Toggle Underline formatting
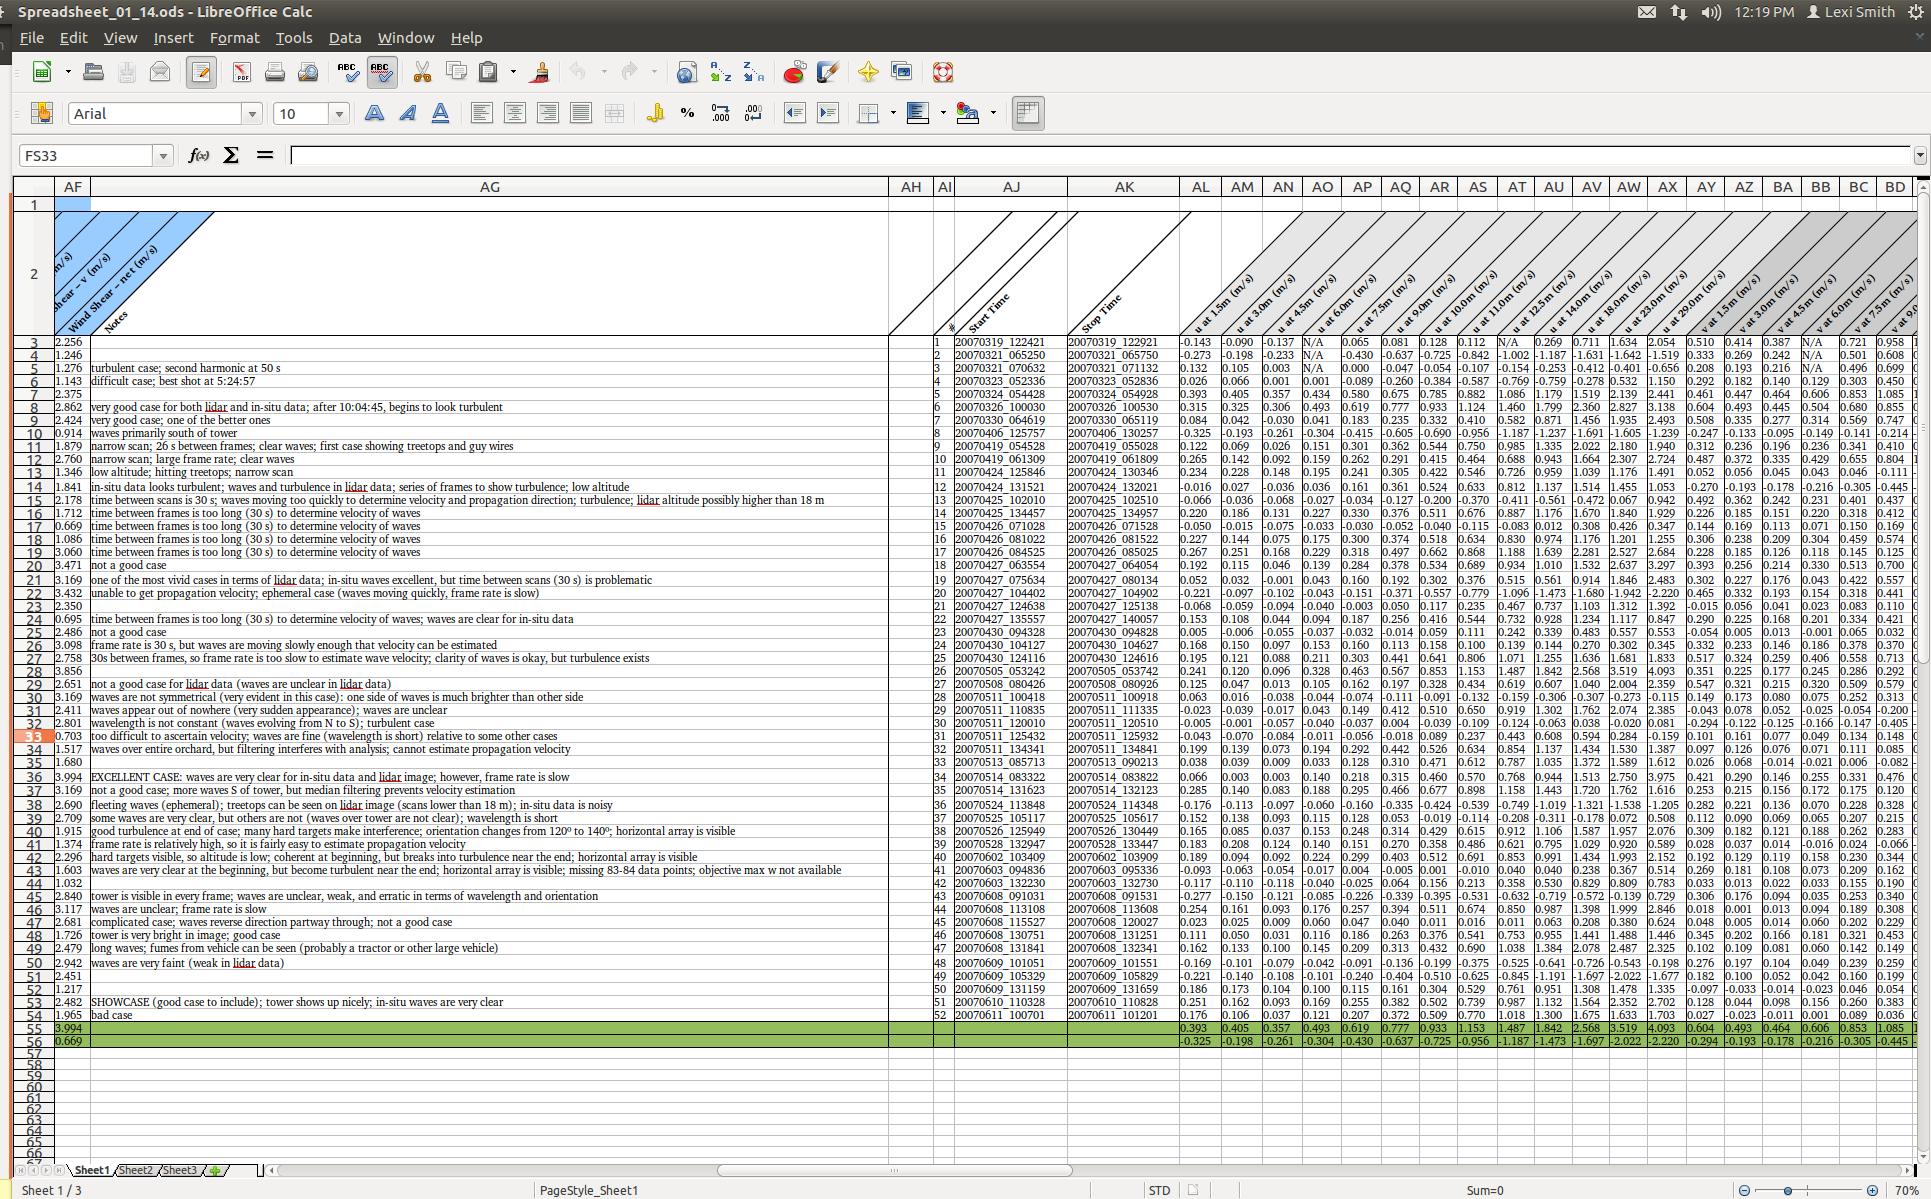This screenshot has height=1199, width=1931. (x=440, y=113)
